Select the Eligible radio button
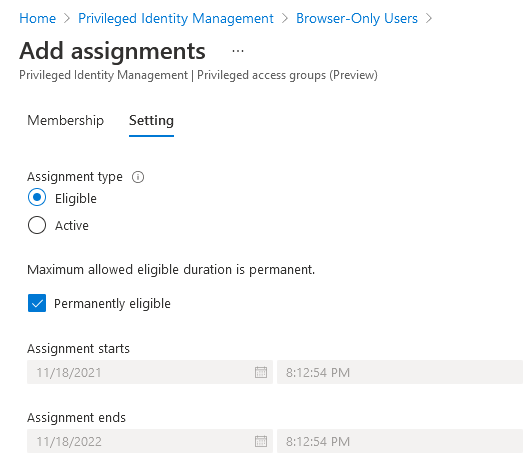Viewport: 531px width, 463px height. (37, 197)
